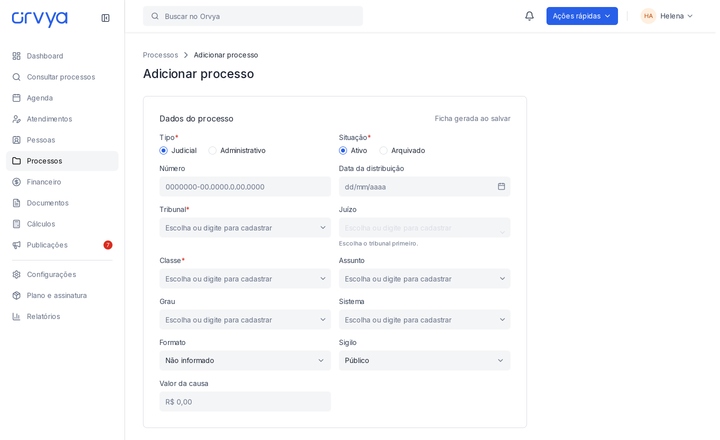Collapse the sidebar with the panel icon

coord(105,18)
